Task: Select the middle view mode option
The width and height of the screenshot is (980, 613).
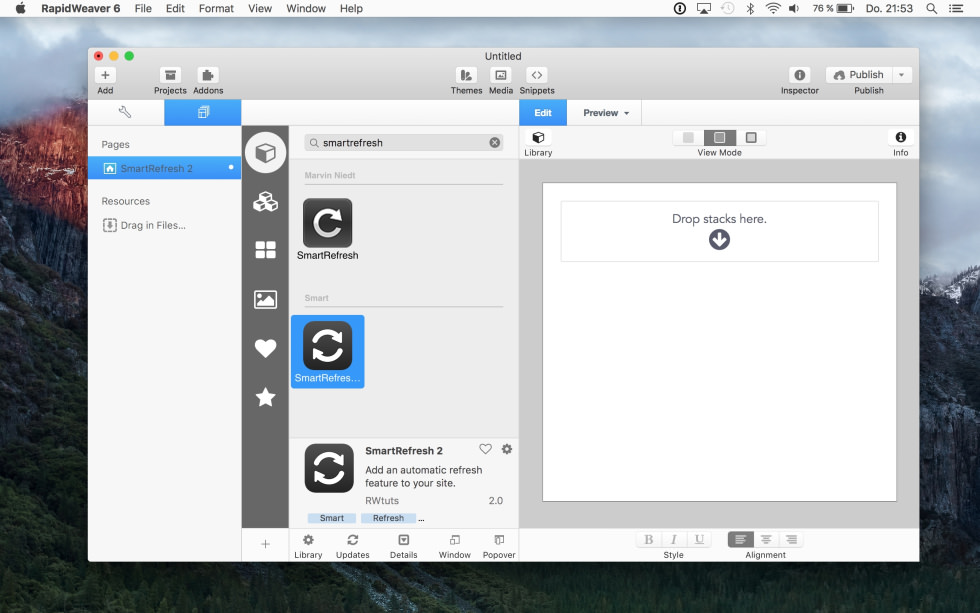Action: tap(719, 137)
